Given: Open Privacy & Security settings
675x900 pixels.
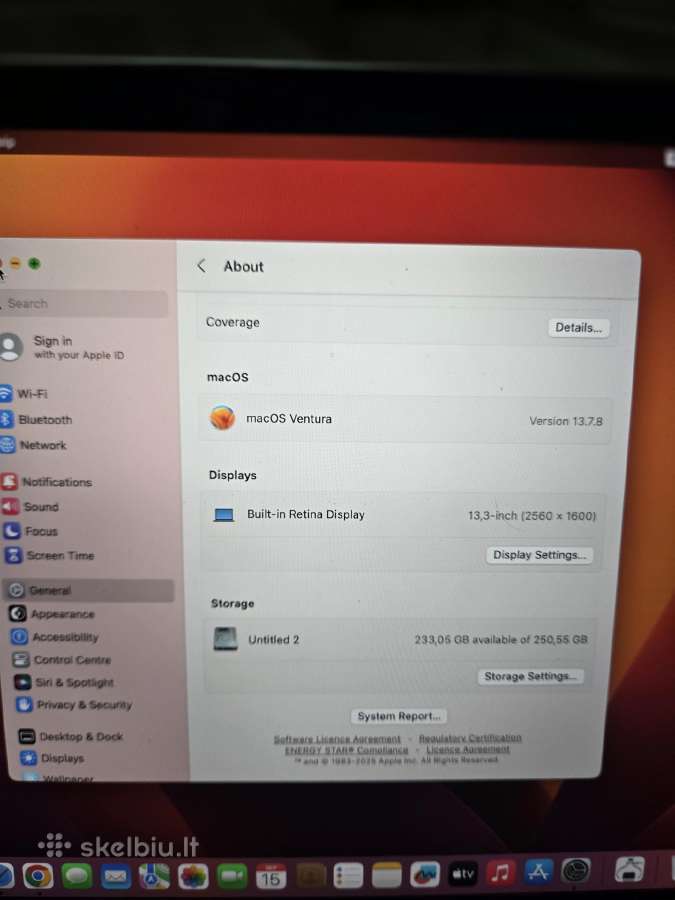Looking at the screenshot, I should (x=83, y=705).
